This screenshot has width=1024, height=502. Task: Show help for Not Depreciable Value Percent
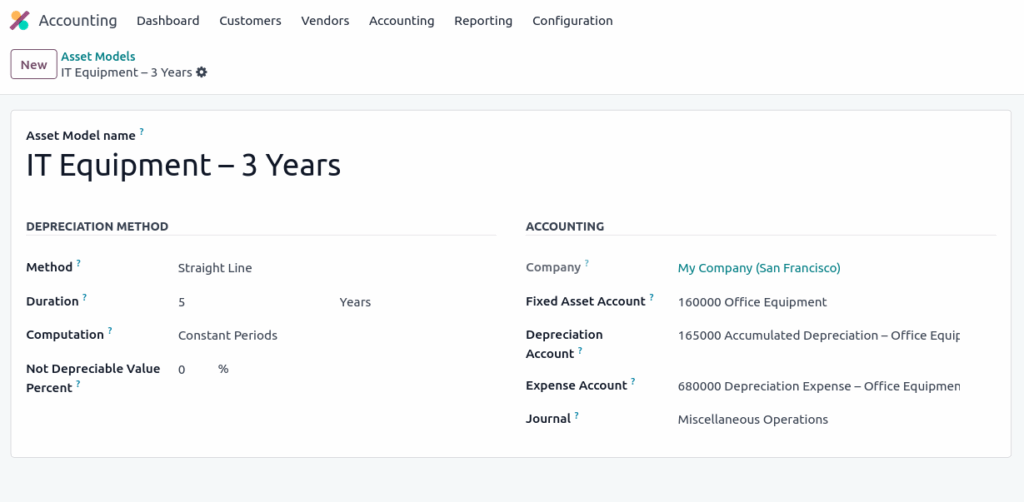coord(78,384)
